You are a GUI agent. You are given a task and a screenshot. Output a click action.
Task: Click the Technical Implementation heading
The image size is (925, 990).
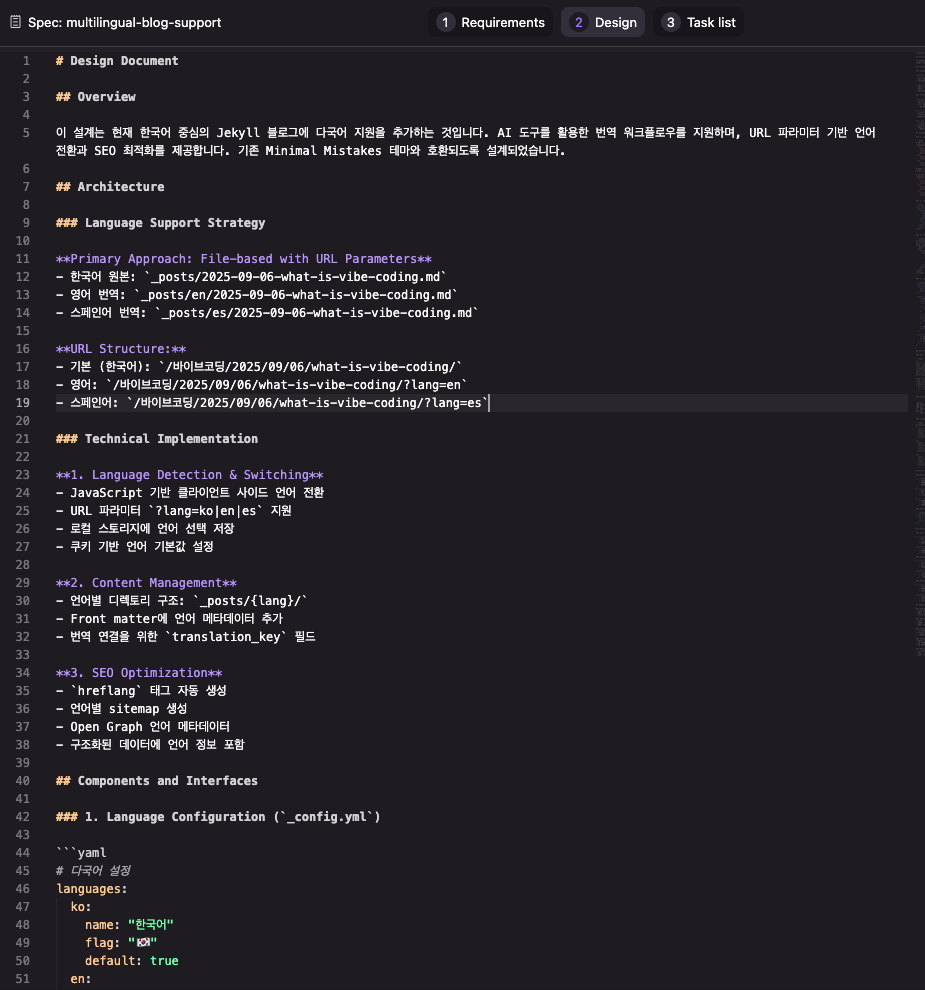[157, 439]
